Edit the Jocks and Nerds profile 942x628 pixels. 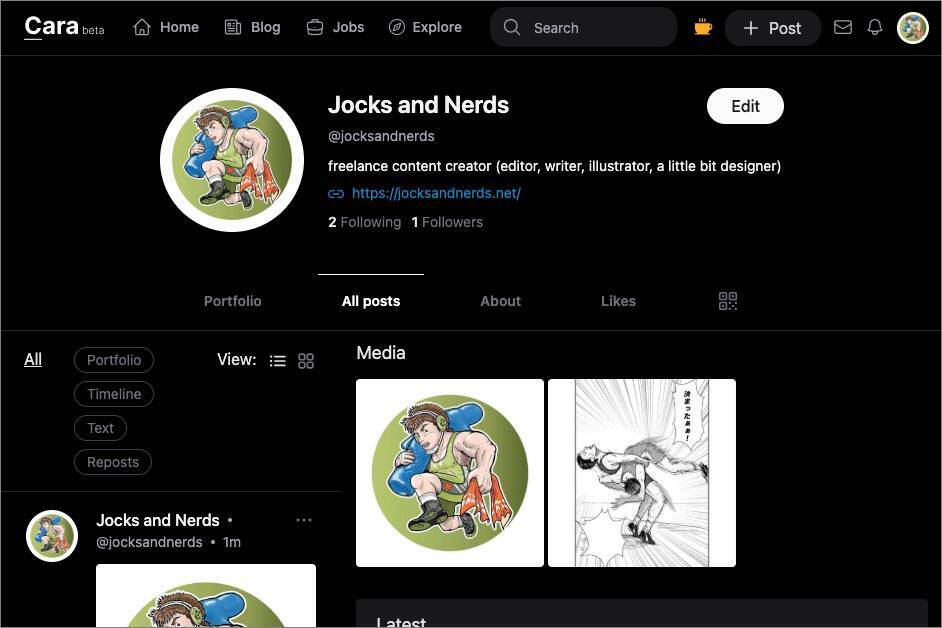[745, 106]
